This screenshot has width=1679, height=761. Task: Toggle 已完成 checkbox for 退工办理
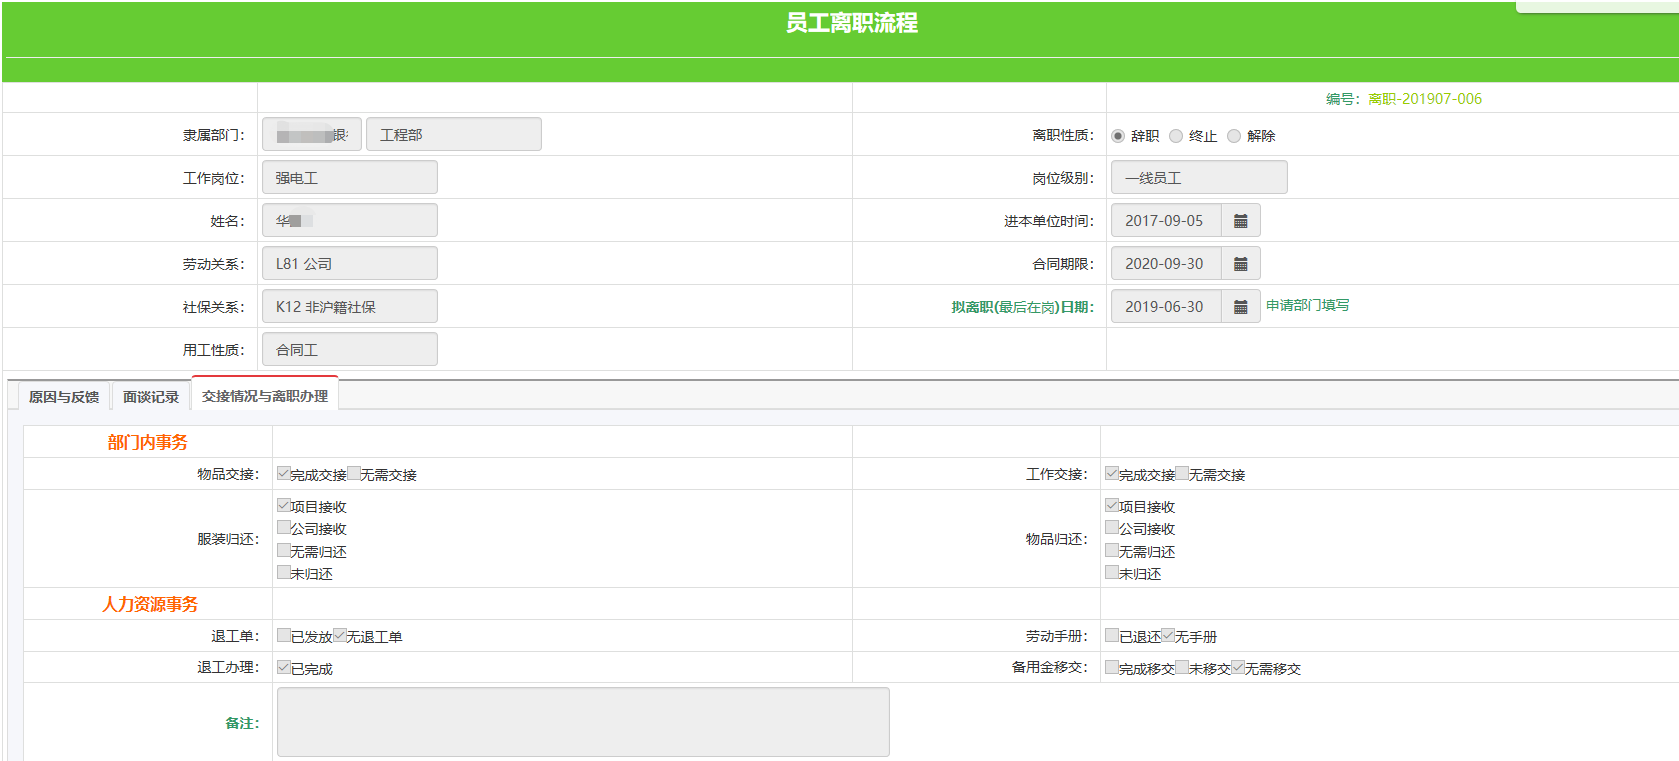coord(284,668)
